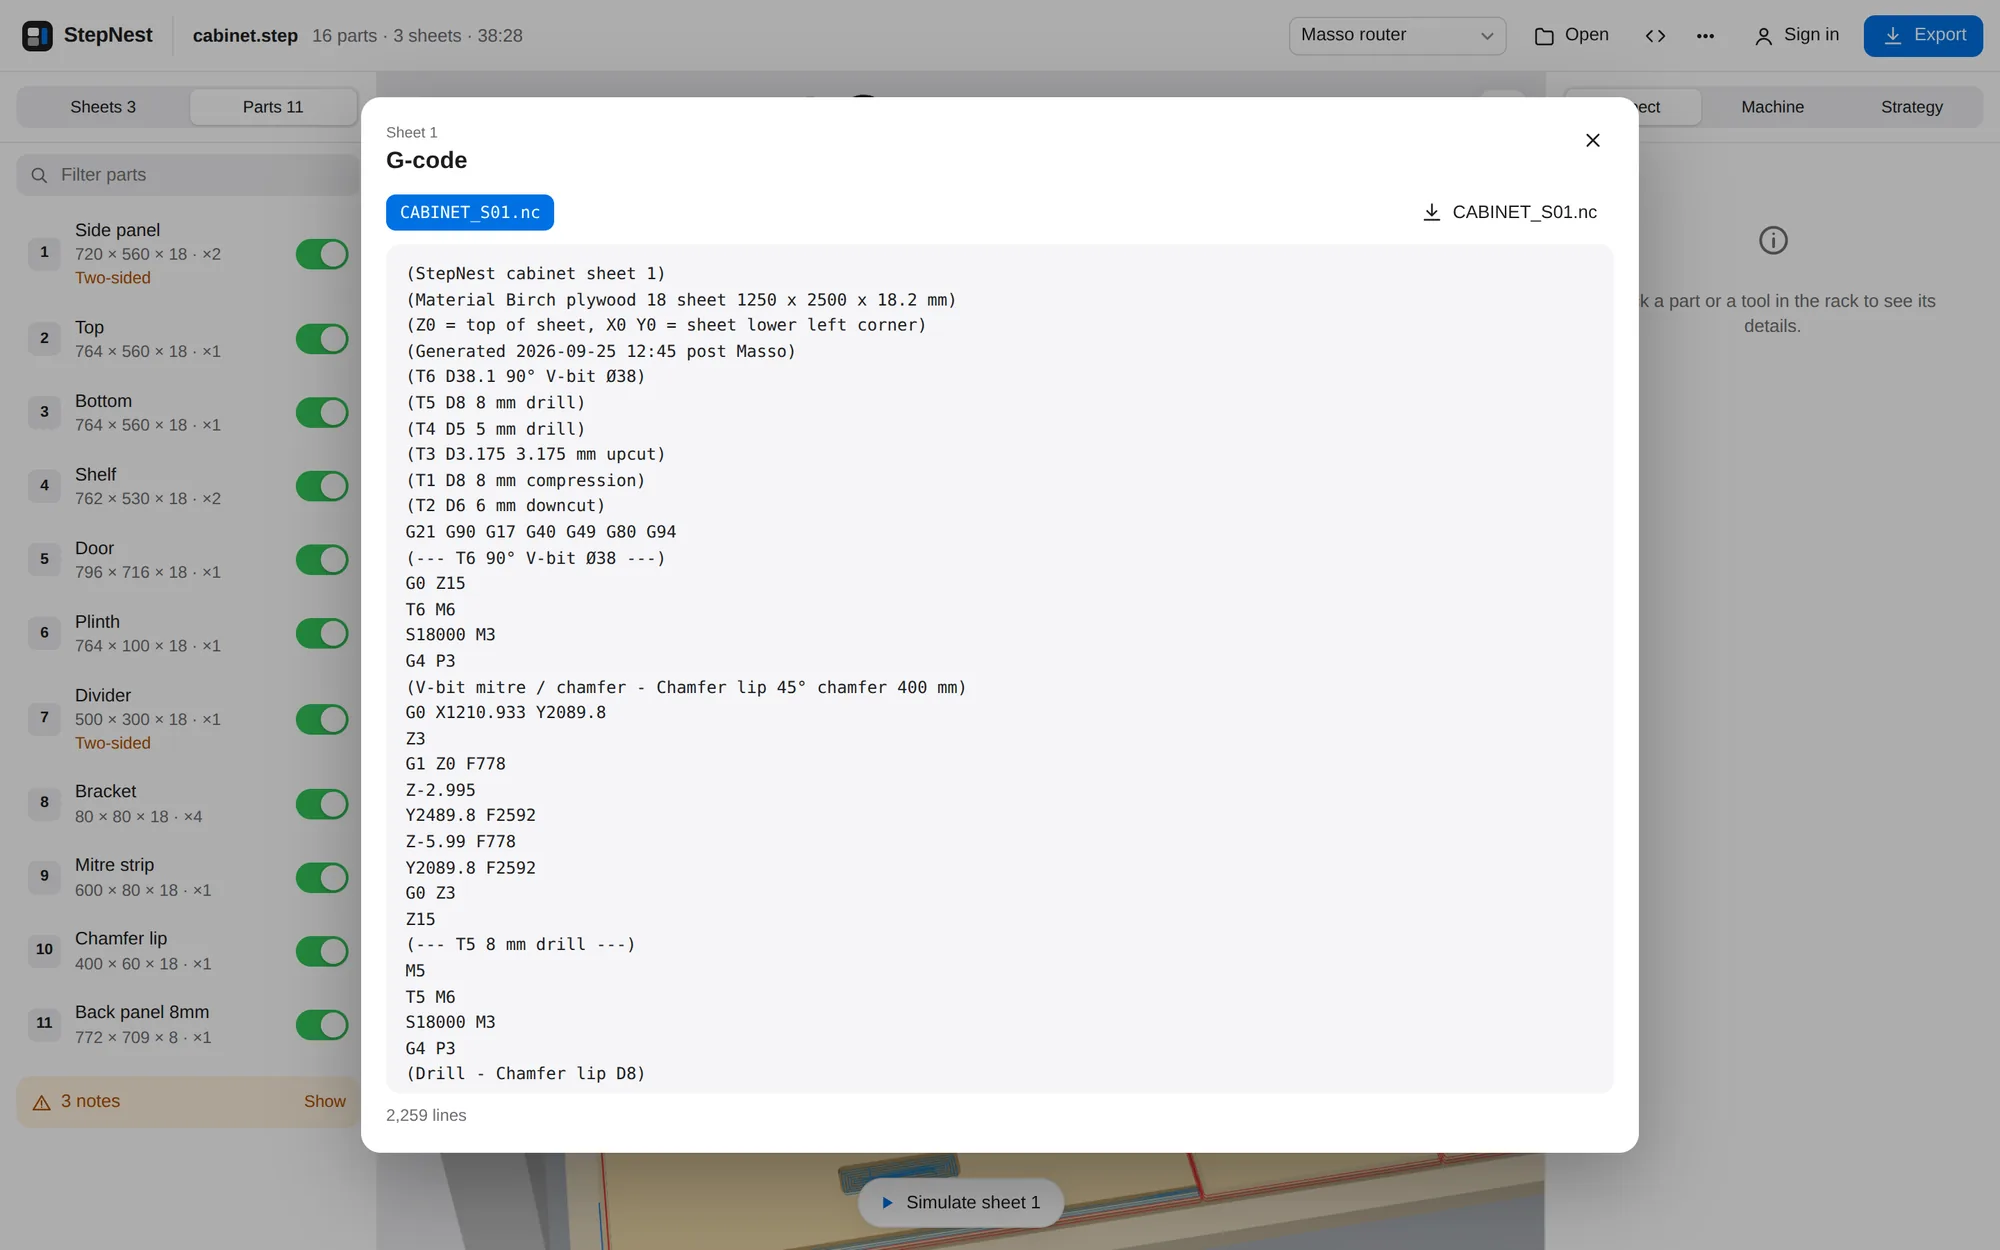Click the Export button
Viewport: 2000px width, 1250px height.
[1923, 35]
